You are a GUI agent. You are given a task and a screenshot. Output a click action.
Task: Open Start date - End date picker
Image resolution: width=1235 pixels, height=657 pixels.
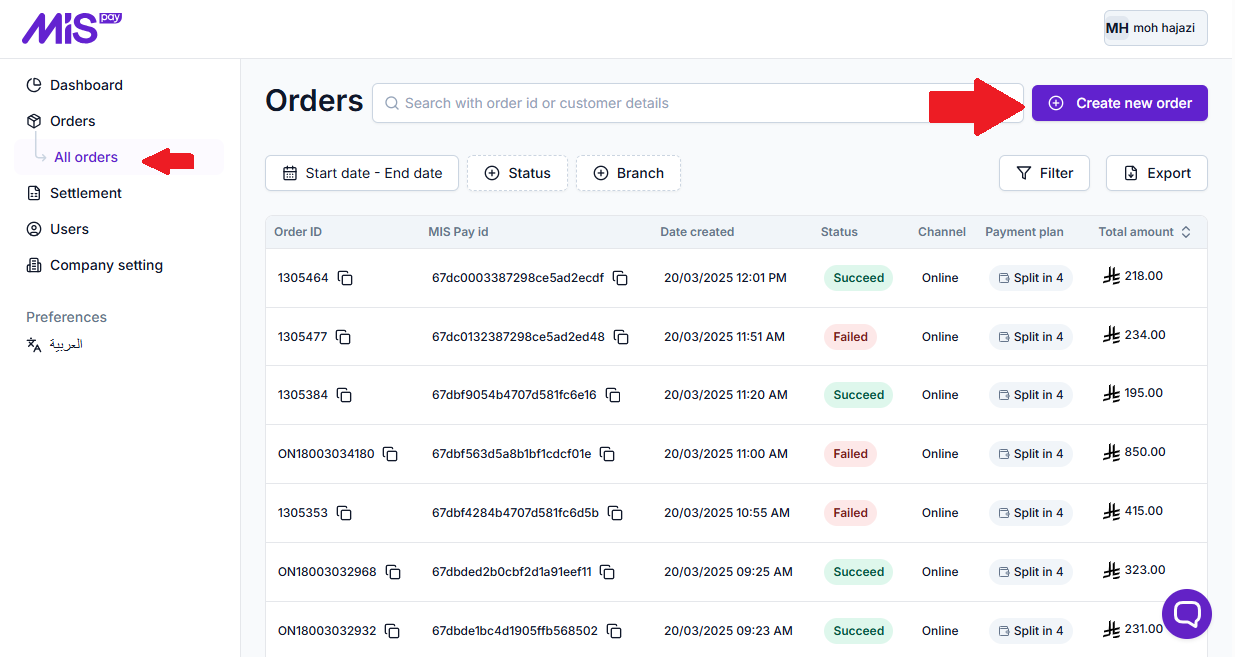click(x=362, y=173)
